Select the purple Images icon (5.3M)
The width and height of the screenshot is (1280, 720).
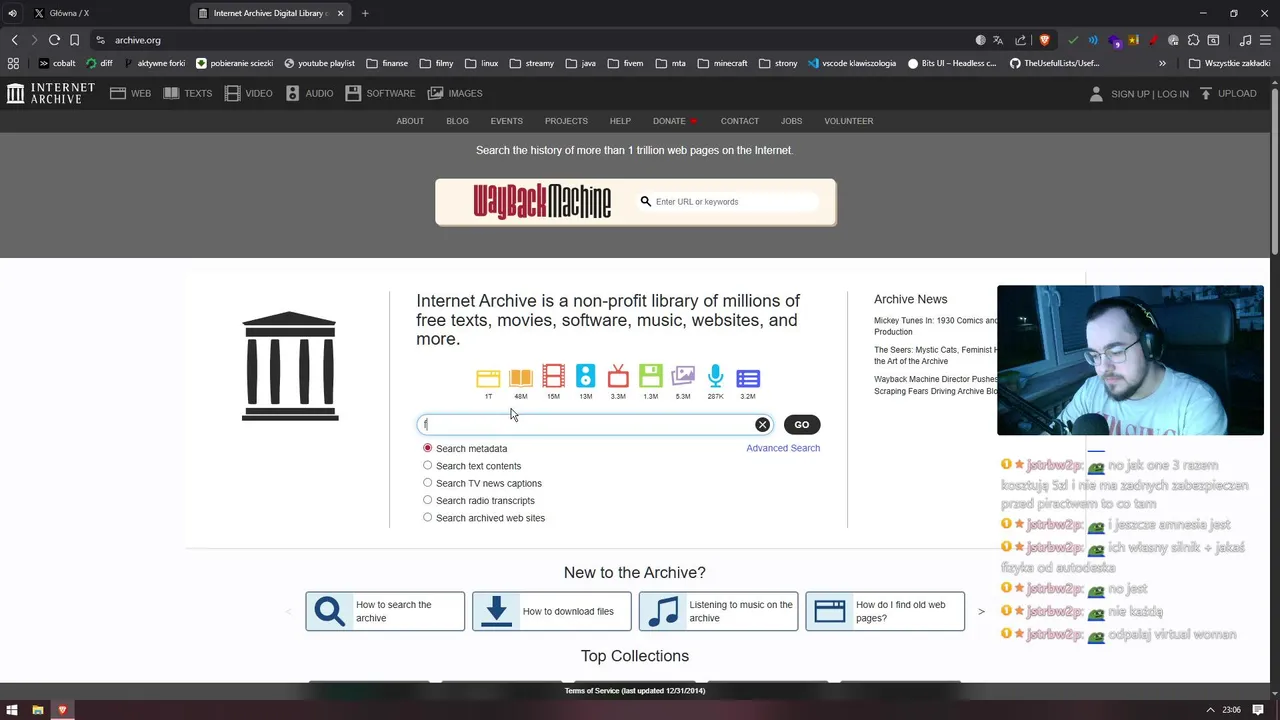tap(683, 377)
